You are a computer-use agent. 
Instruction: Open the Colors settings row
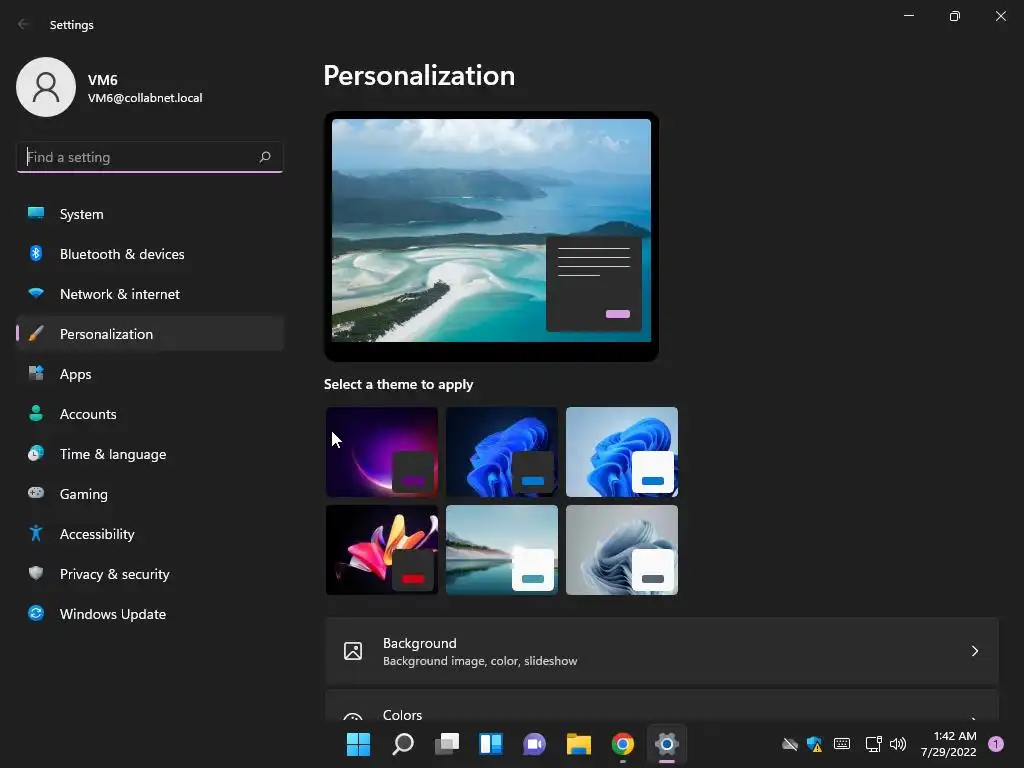(x=662, y=707)
